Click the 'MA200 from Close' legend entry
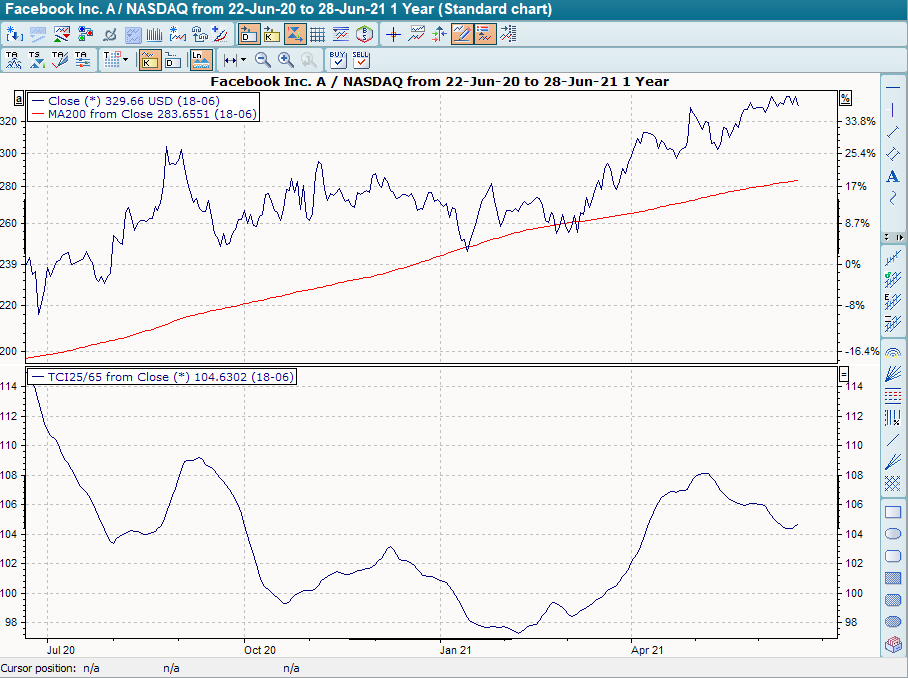This screenshot has height=678, width=908. pos(151,114)
